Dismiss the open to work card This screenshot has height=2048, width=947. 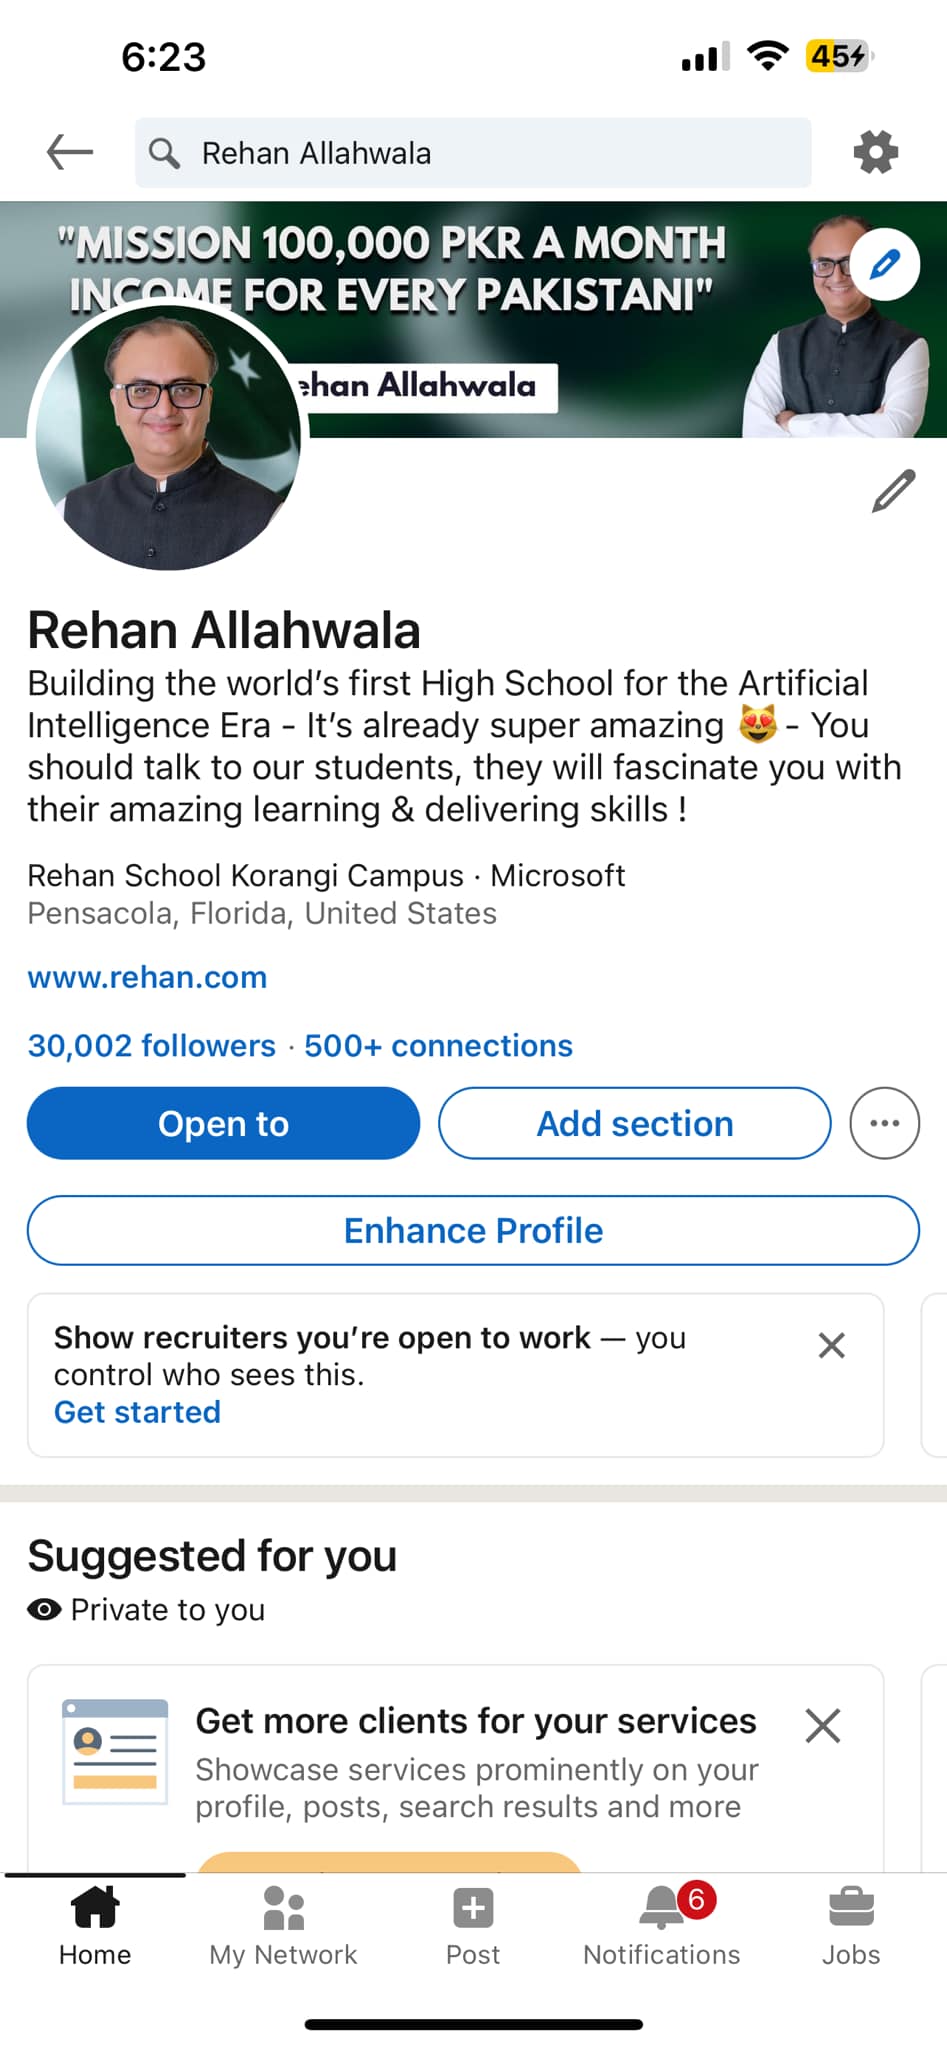831,1345
